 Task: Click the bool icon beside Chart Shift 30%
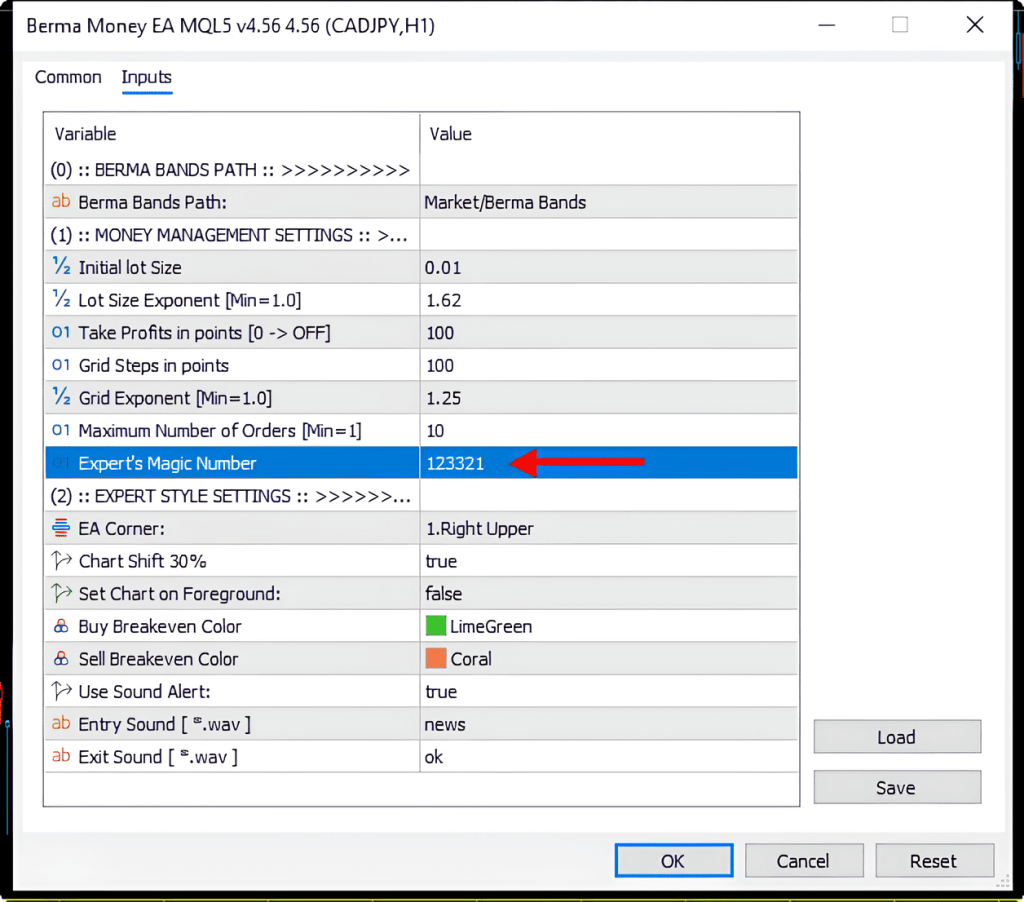click(x=61, y=560)
